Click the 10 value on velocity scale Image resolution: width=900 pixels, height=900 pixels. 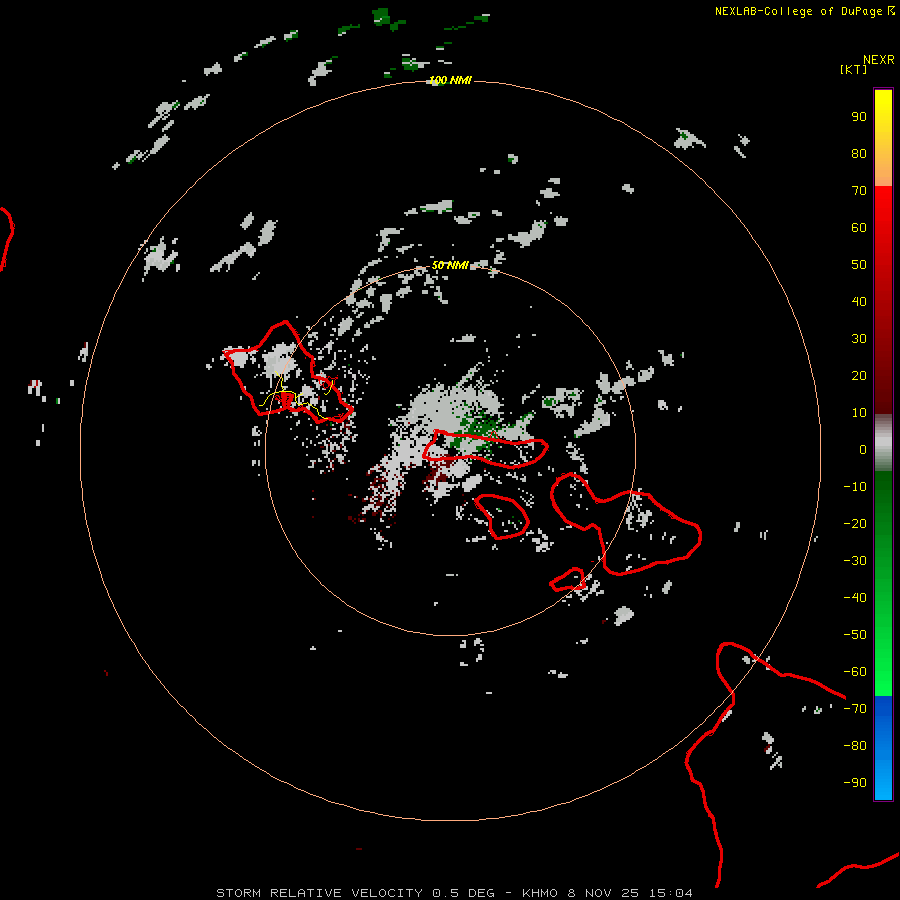859,413
